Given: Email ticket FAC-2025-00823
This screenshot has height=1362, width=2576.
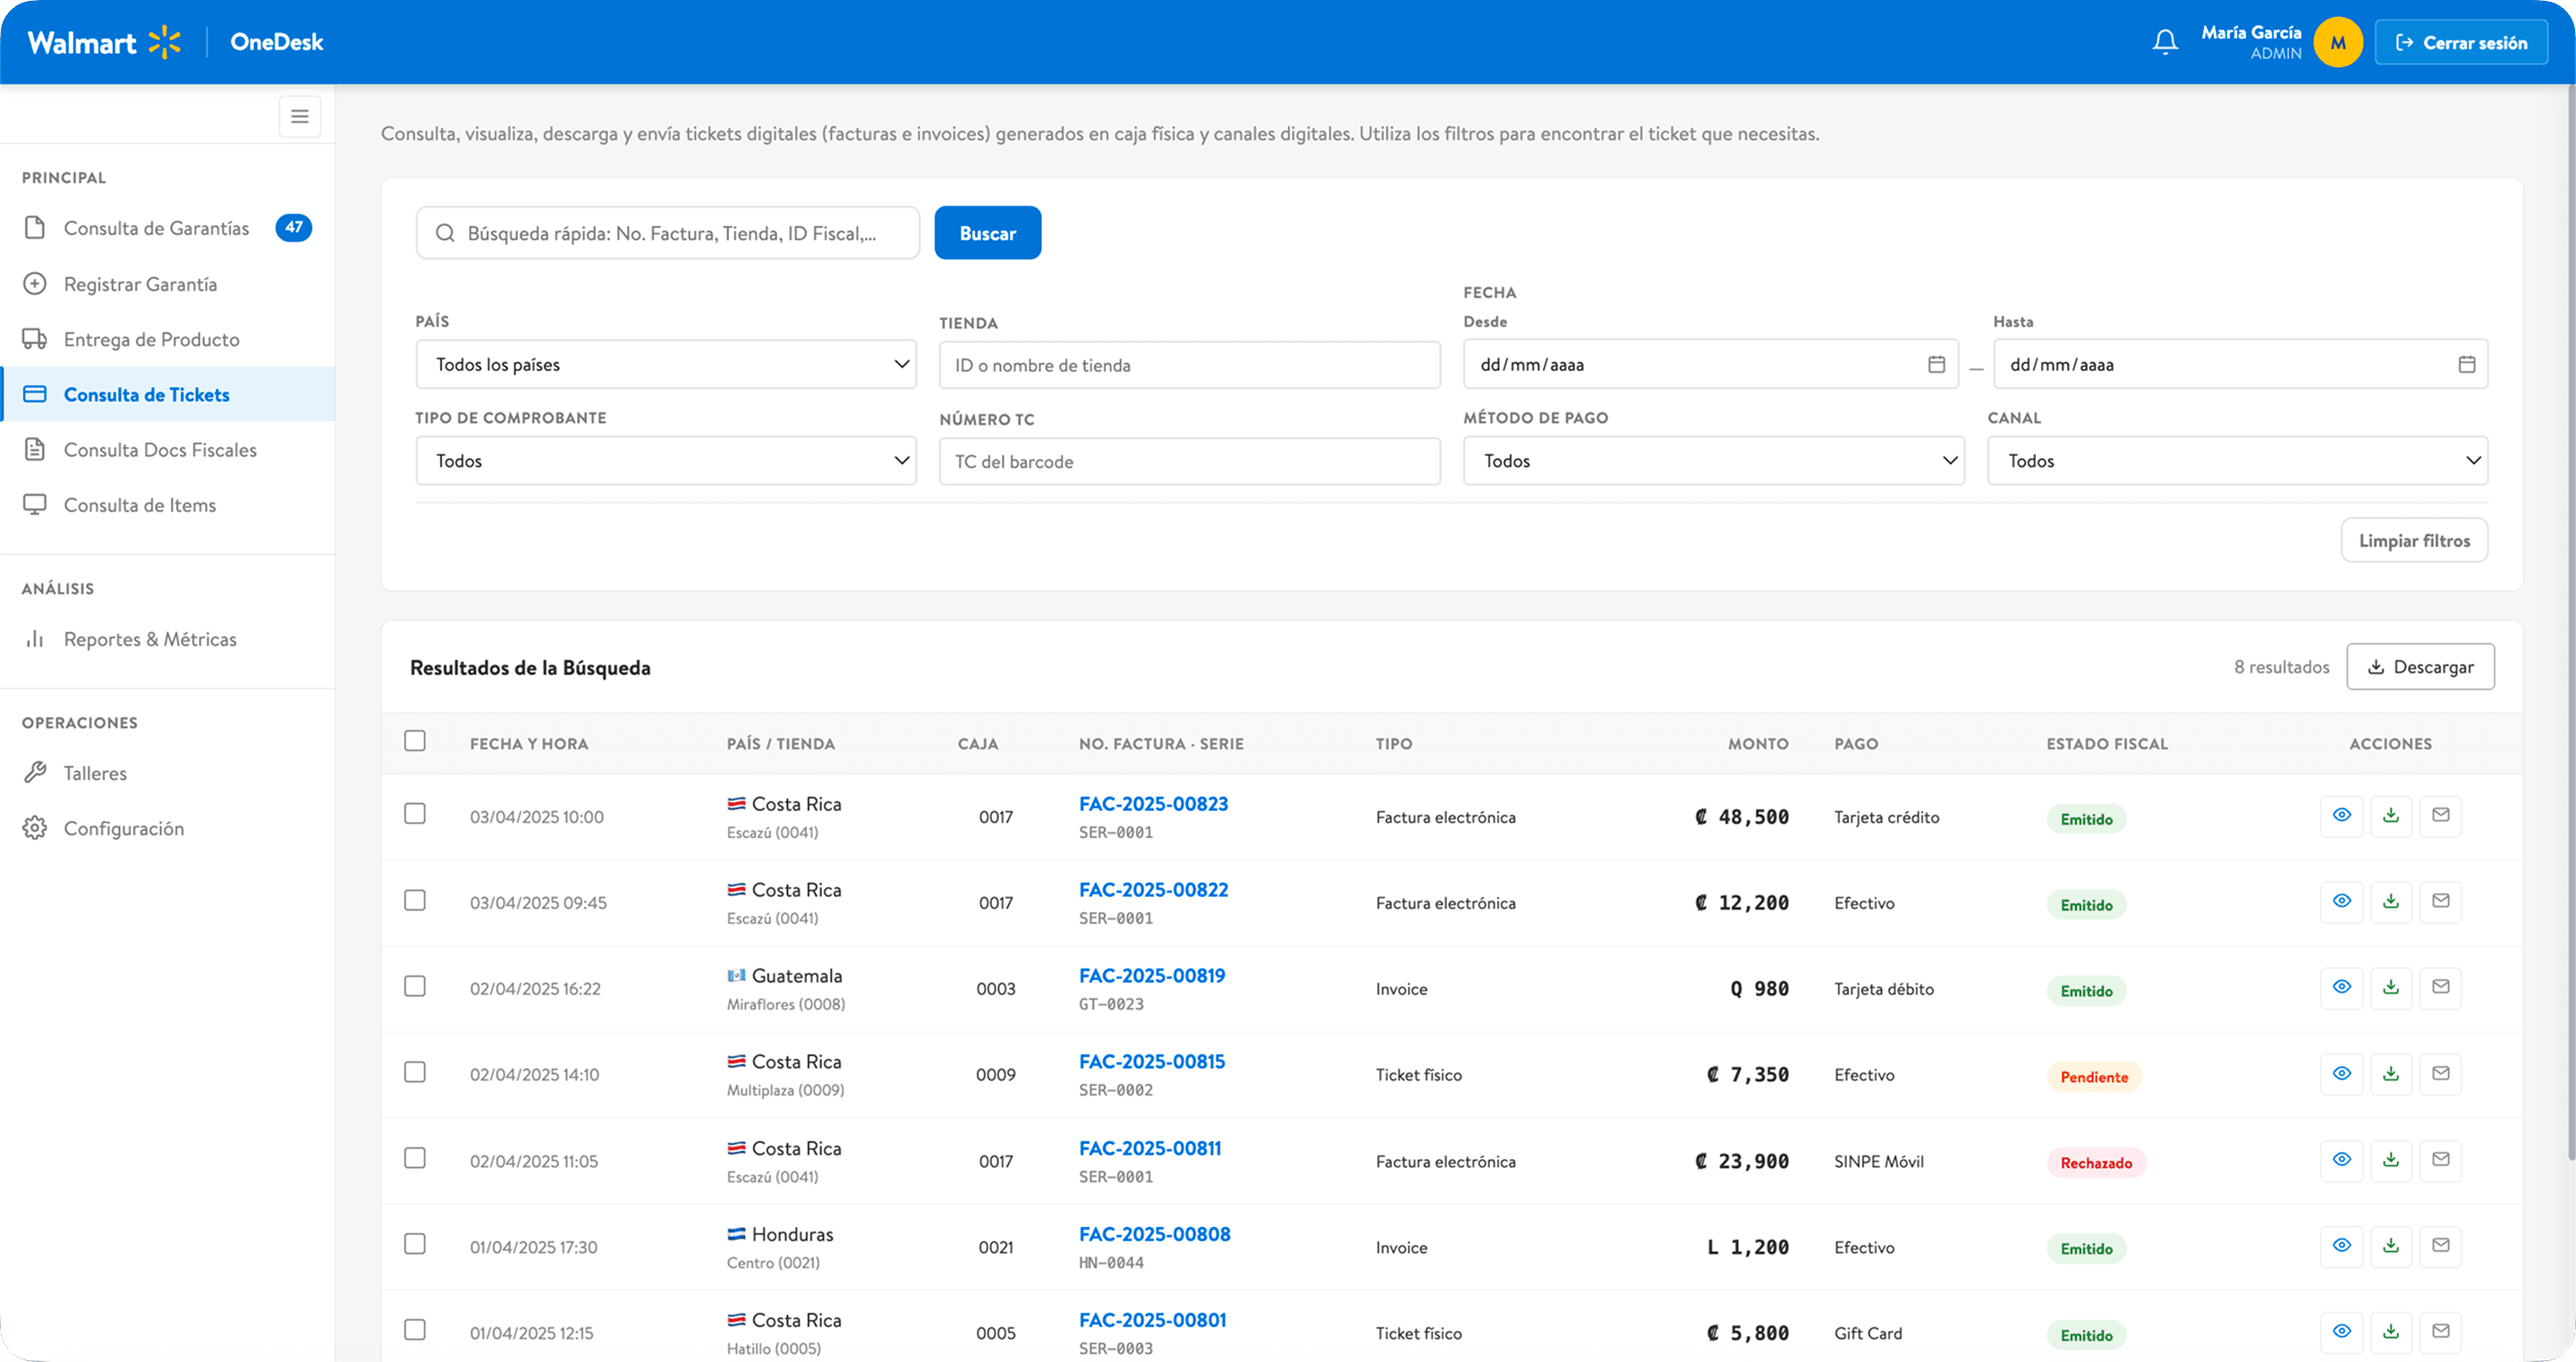Looking at the screenshot, I should tap(2441, 815).
